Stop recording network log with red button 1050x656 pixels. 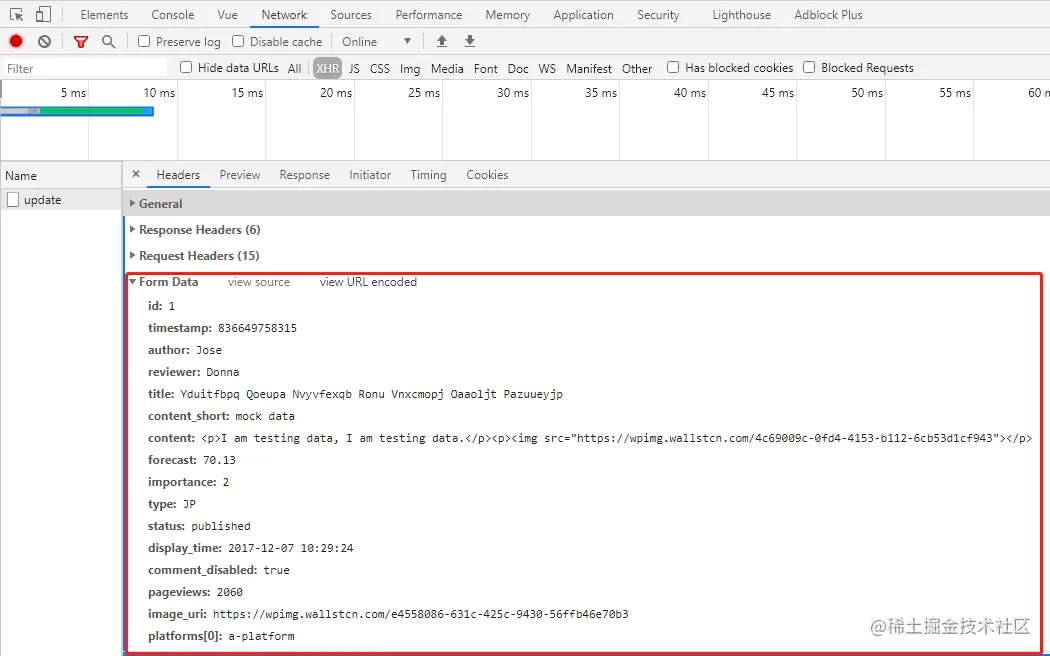pyautogui.click(x=16, y=42)
